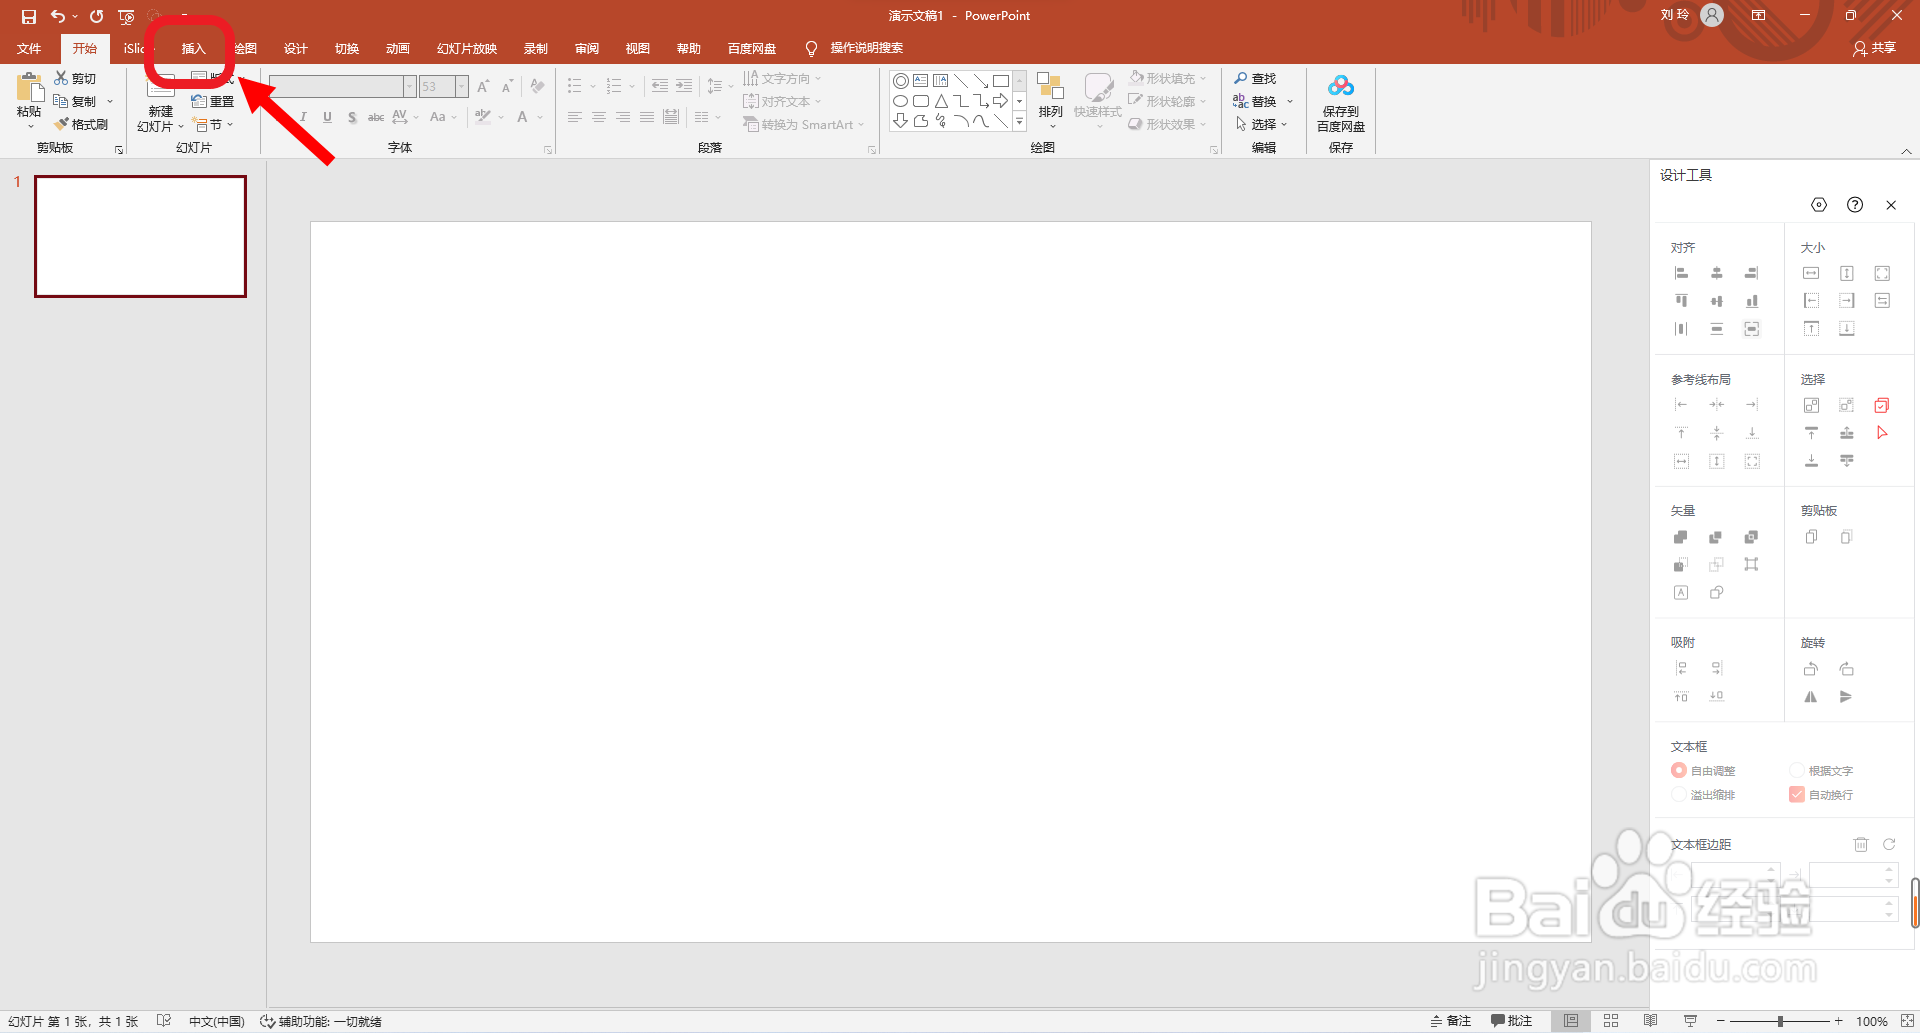Refresh the 文本框边距 values

click(x=1889, y=844)
